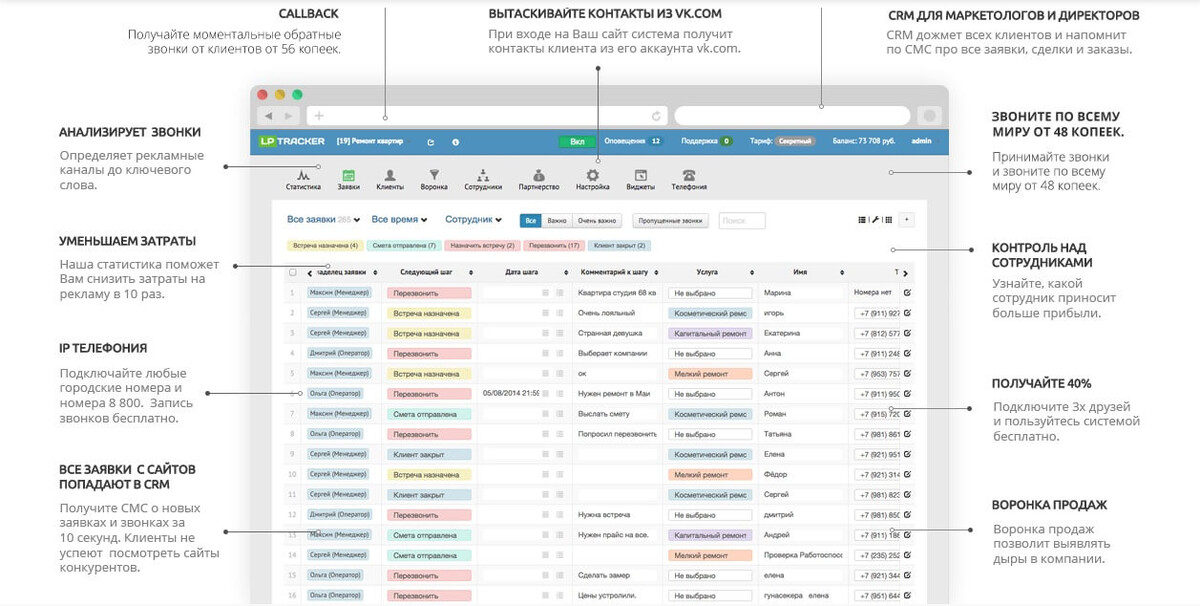
Task: Sort by the Следующий шаг column
Action: tap(427, 272)
